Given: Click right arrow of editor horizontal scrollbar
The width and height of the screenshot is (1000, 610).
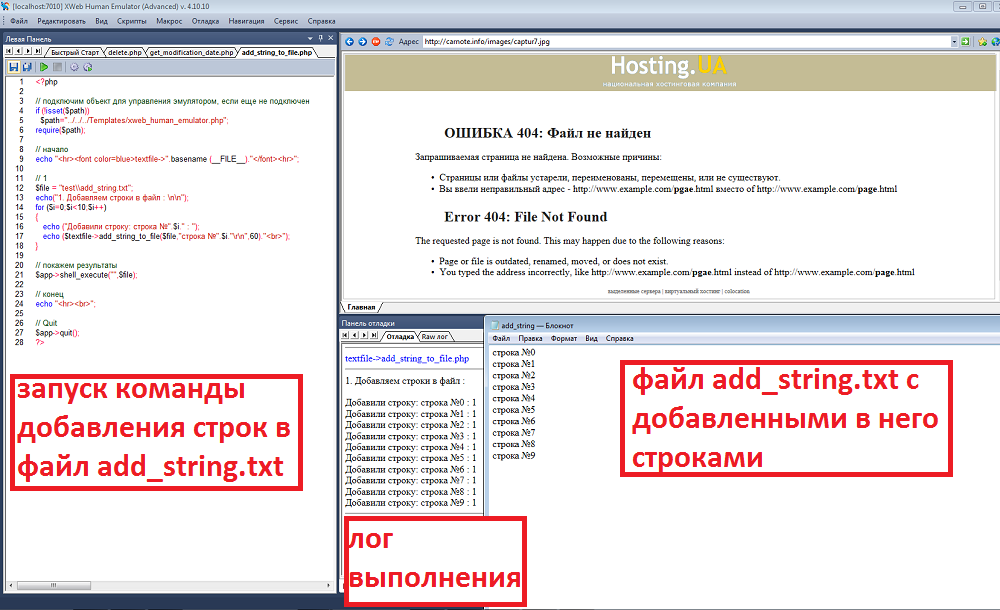Looking at the screenshot, I should [x=328, y=585].
